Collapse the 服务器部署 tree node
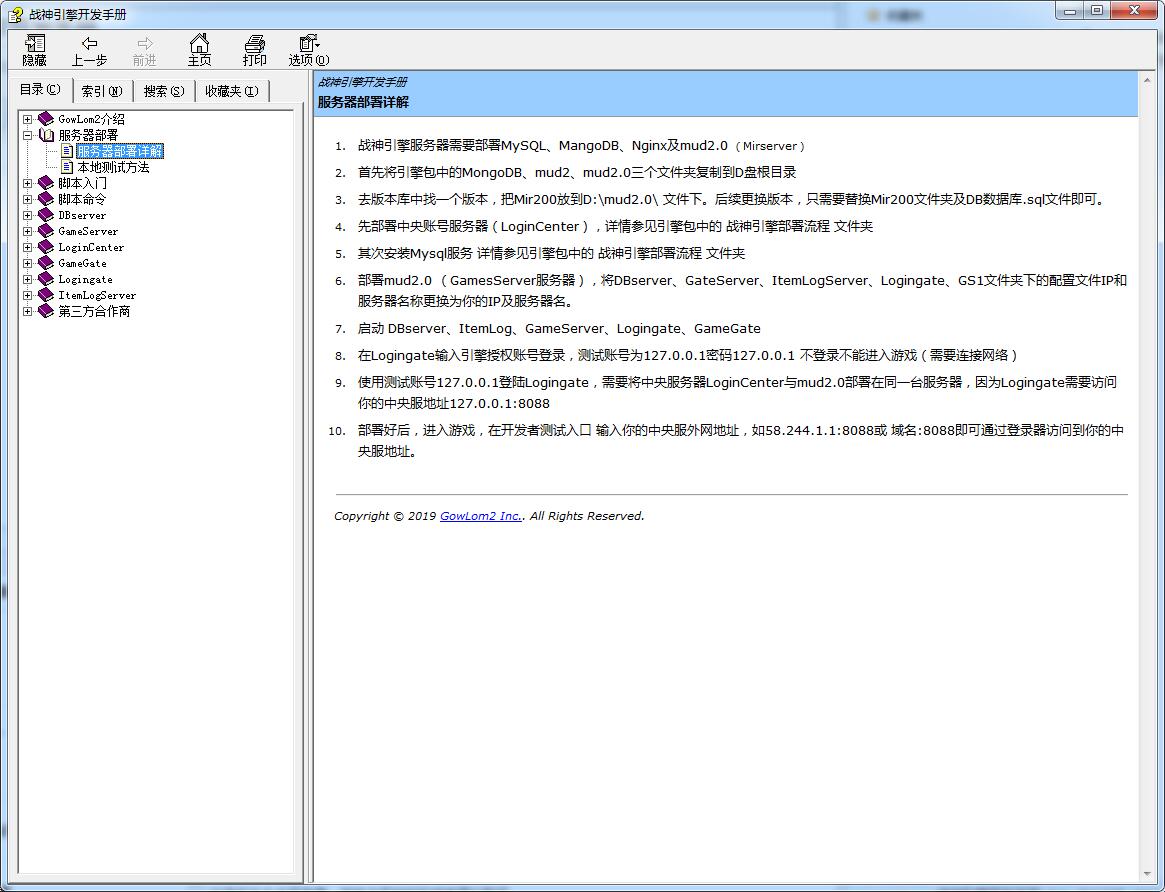Screen dimensions: 1165x892 28,135
